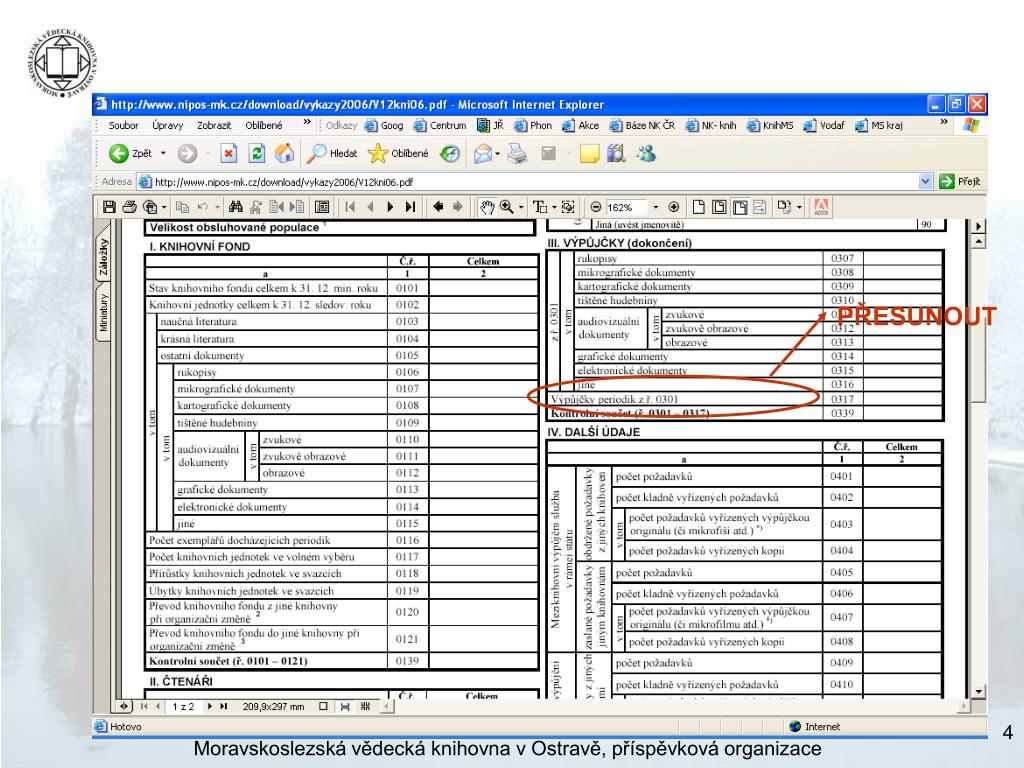This screenshot has width=1024, height=768.
Task: Go to the Home page icon
Action: tap(284, 153)
